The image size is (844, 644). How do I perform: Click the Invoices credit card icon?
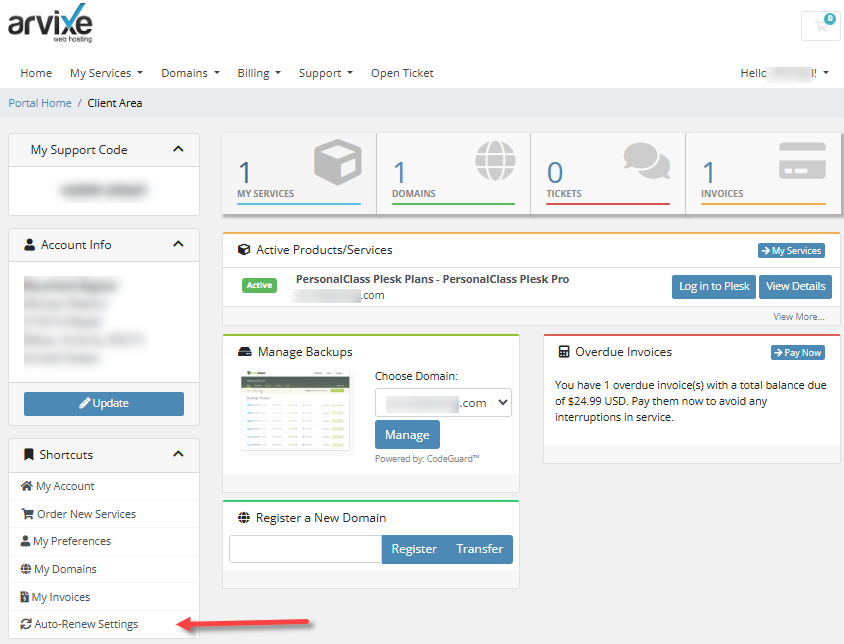802,160
